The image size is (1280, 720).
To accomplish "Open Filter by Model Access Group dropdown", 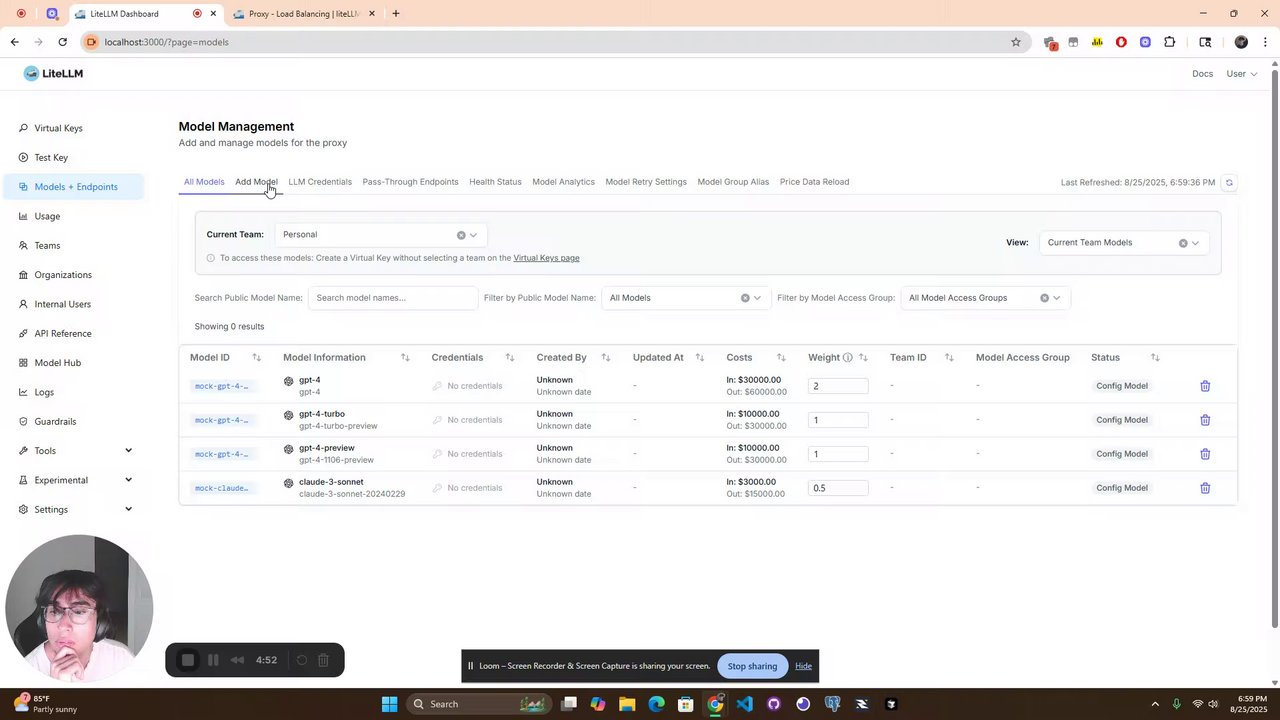I will (985, 298).
